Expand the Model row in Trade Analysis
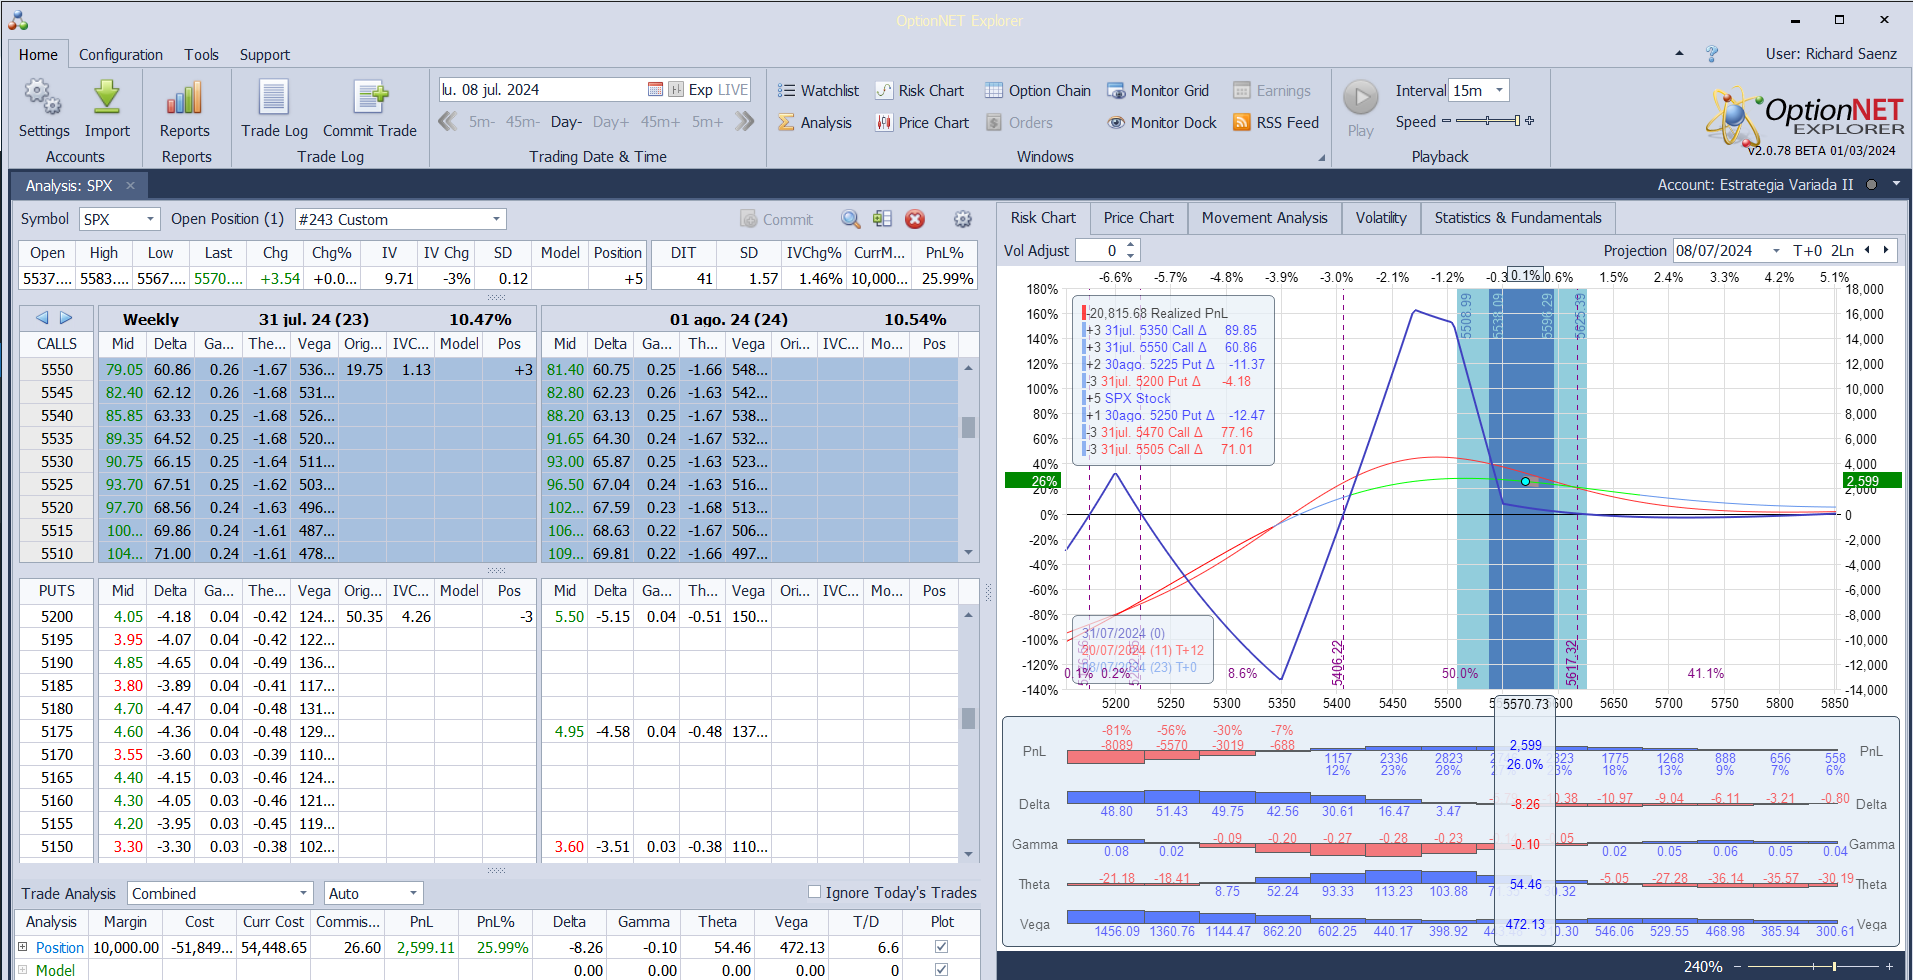The image size is (1913, 980). [x=23, y=970]
